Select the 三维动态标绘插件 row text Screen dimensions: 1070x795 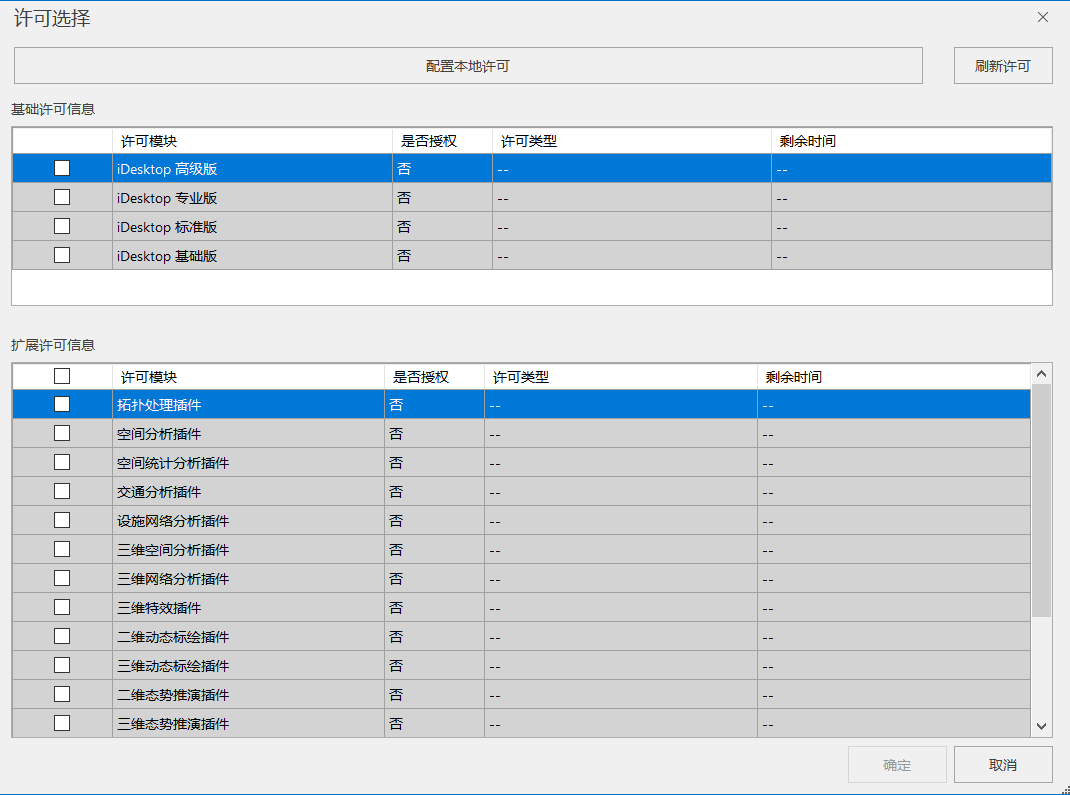[173, 666]
